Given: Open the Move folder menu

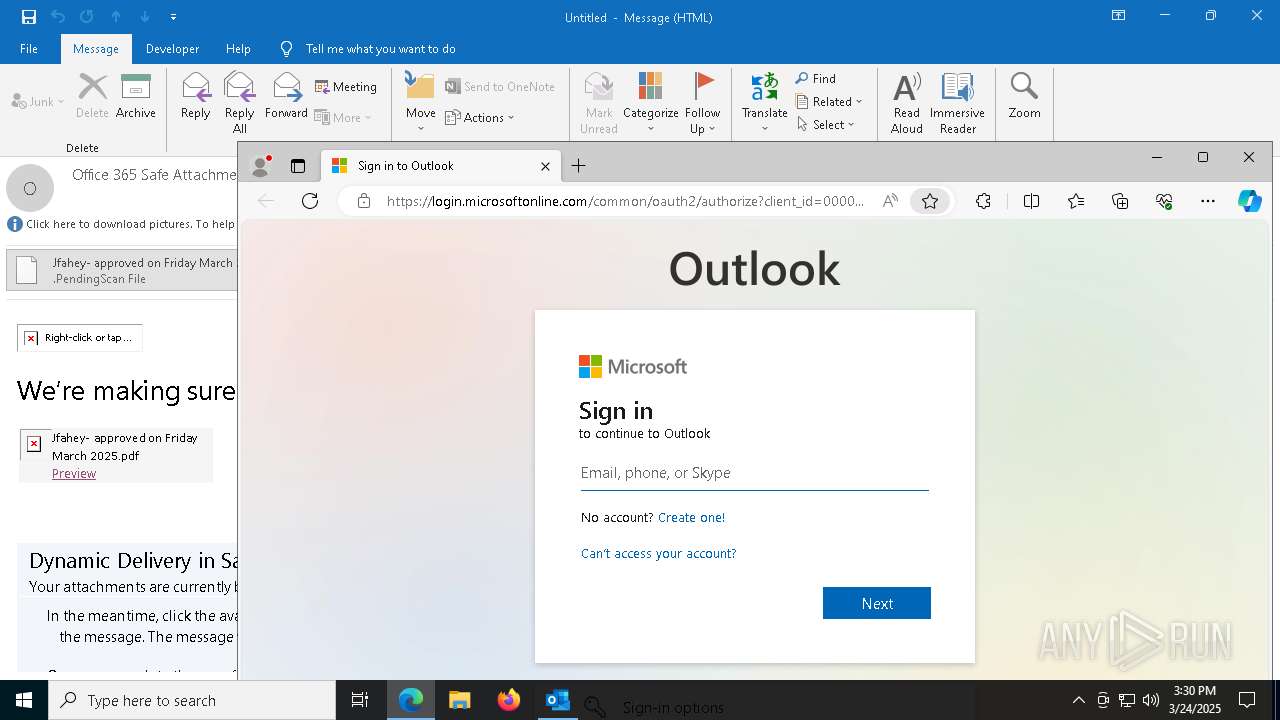Looking at the screenshot, I should coord(421,103).
